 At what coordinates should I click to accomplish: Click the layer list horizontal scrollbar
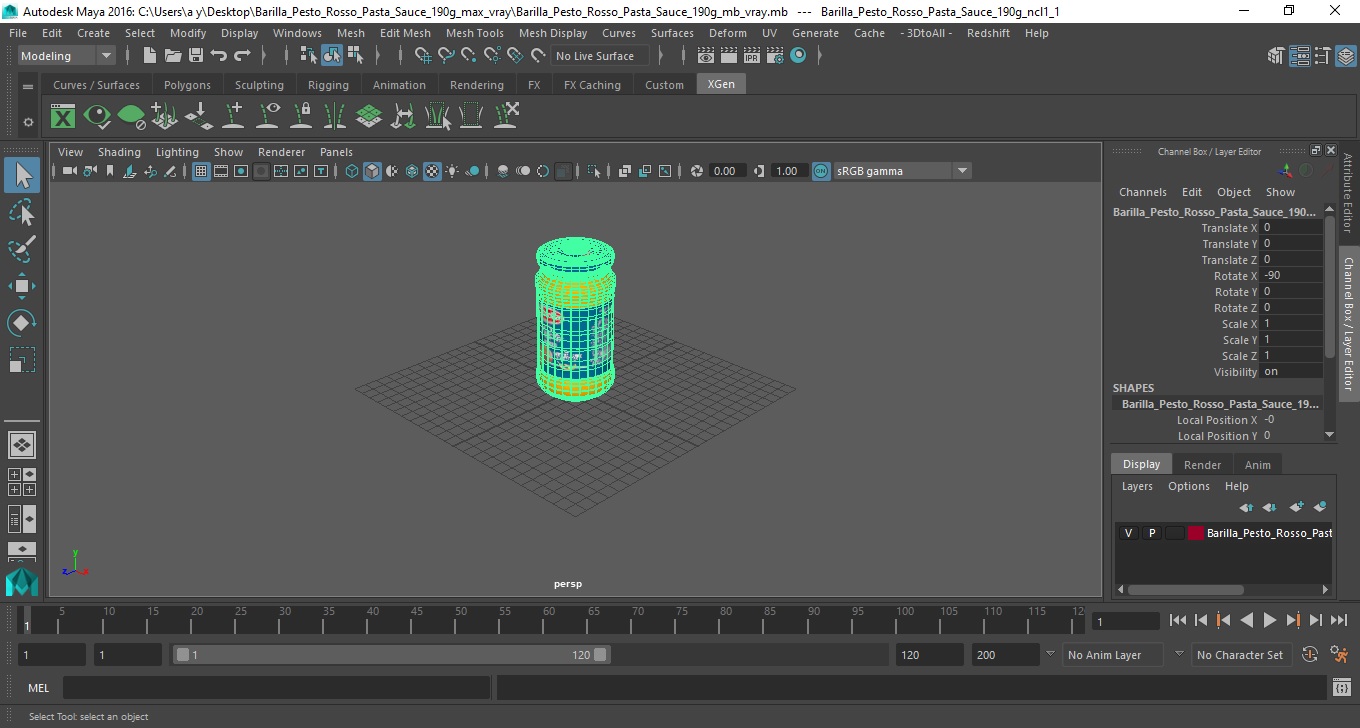[1185, 590]
